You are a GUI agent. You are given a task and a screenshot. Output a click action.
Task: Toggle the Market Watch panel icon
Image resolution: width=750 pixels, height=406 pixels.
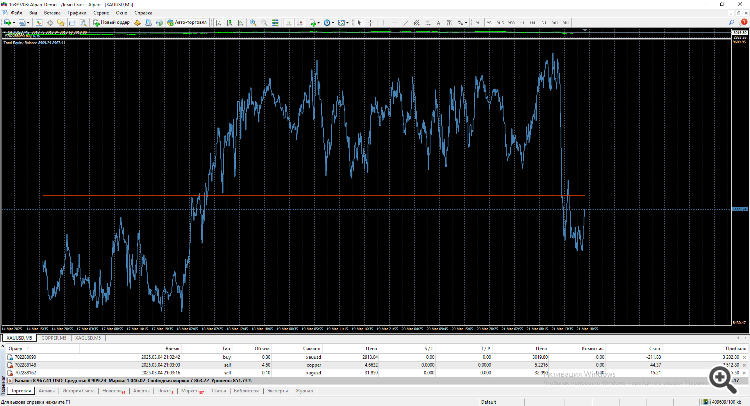[39, 22]
